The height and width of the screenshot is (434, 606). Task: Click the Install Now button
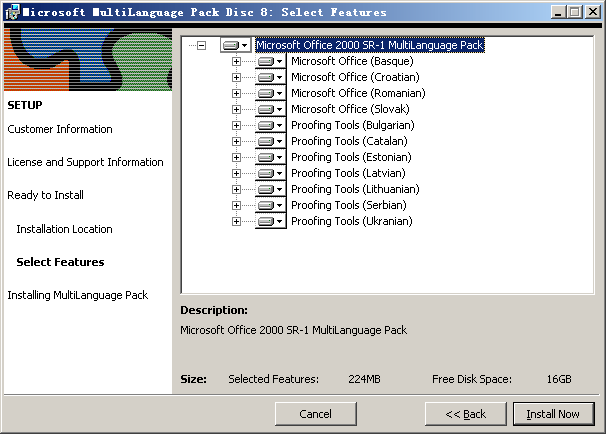click(x=553, y=414)
